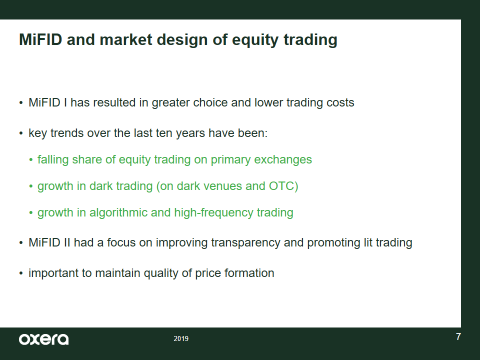Click the 2019 footer date text
Image resolution: width=480 pixels, height=360 pixels.
[181, 339]
